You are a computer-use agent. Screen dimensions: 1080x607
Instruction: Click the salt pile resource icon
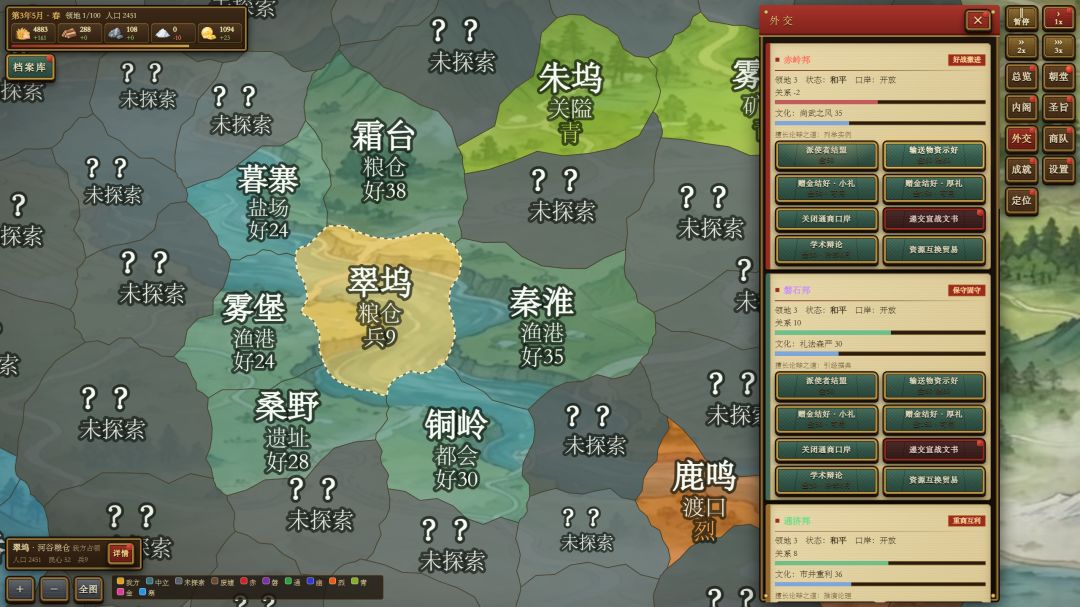coord(163,33)
